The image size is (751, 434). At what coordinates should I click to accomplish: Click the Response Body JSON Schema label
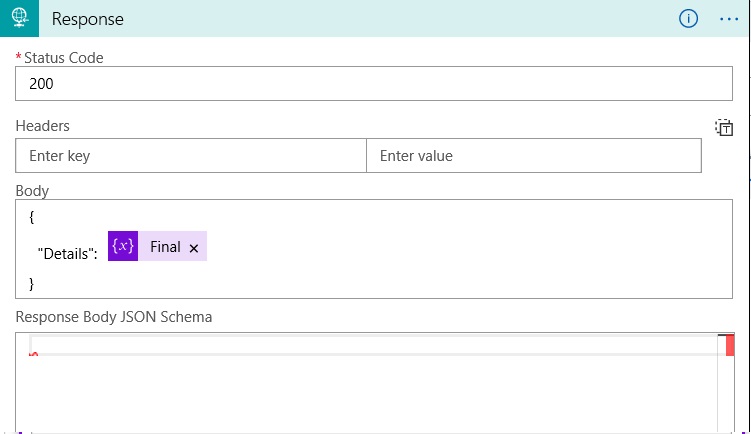[x=114, y=317]
